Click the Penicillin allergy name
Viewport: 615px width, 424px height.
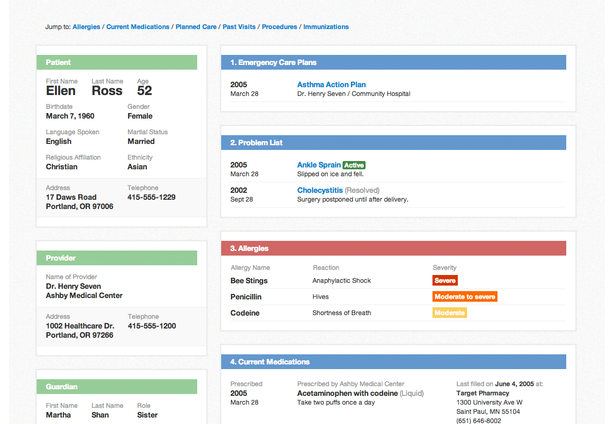tap(246, 297)
